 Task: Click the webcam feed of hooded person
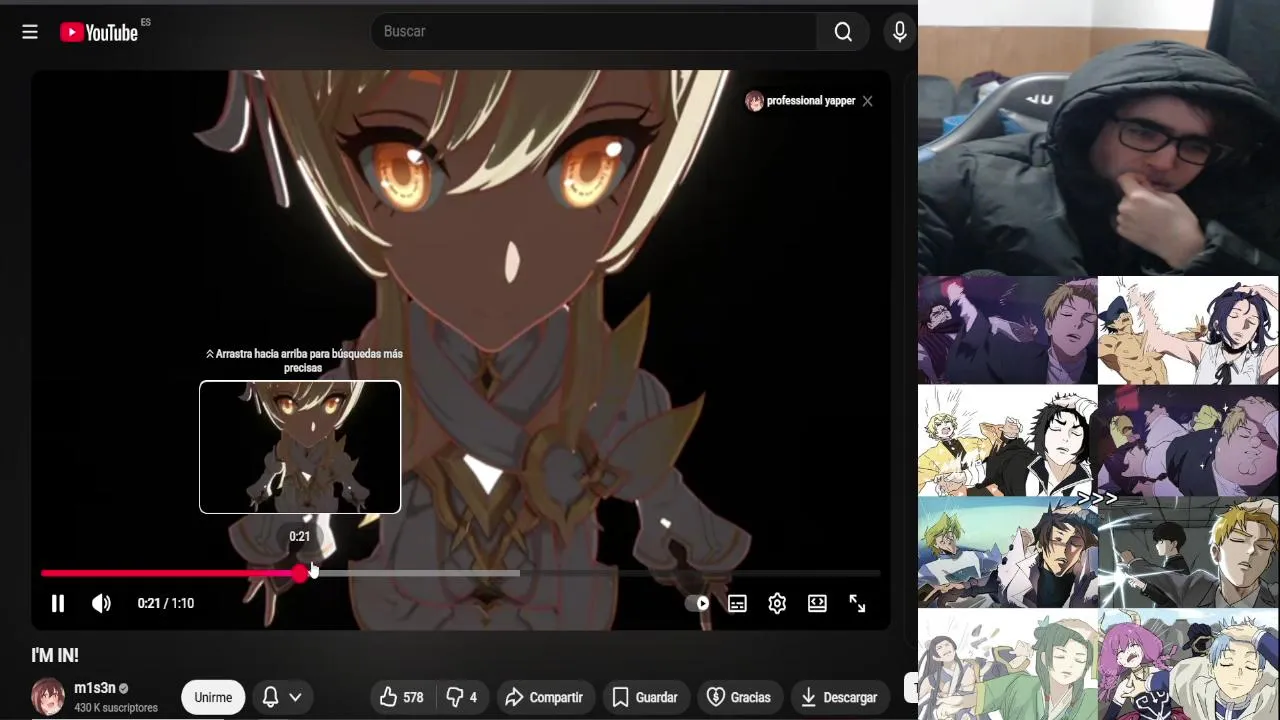(1099, 138)
